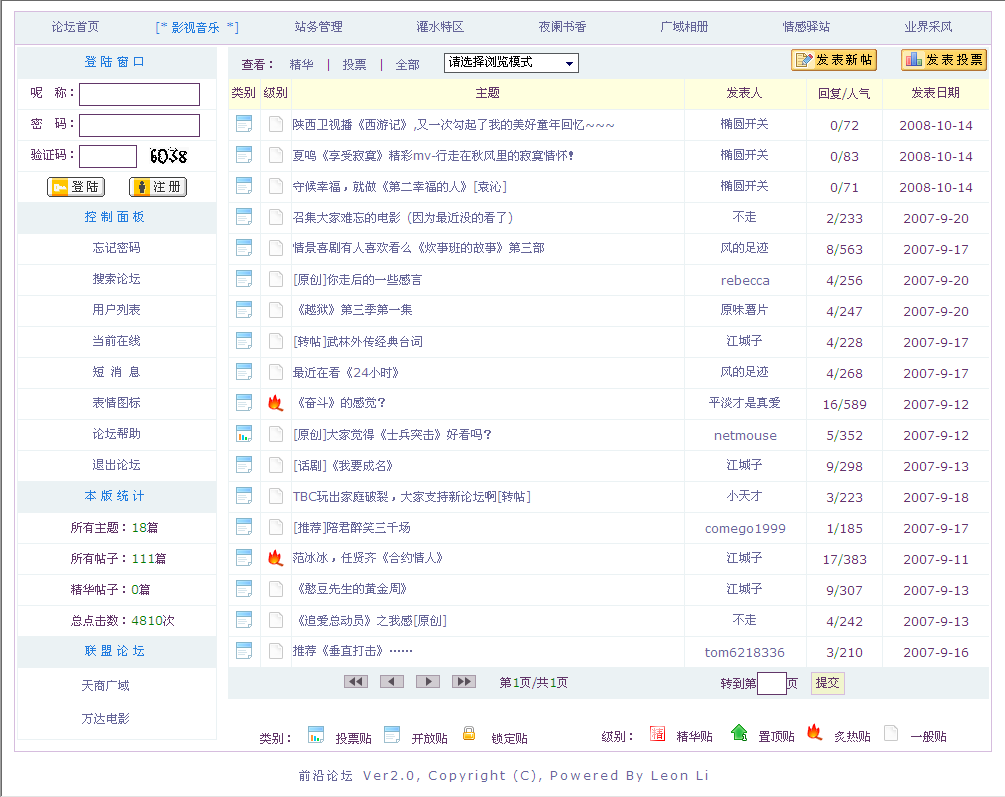Image resolution: width=1005 pixels, height=797 pixels.
Task: Click the 发表投票 button
Action: (x=943, y=60)
